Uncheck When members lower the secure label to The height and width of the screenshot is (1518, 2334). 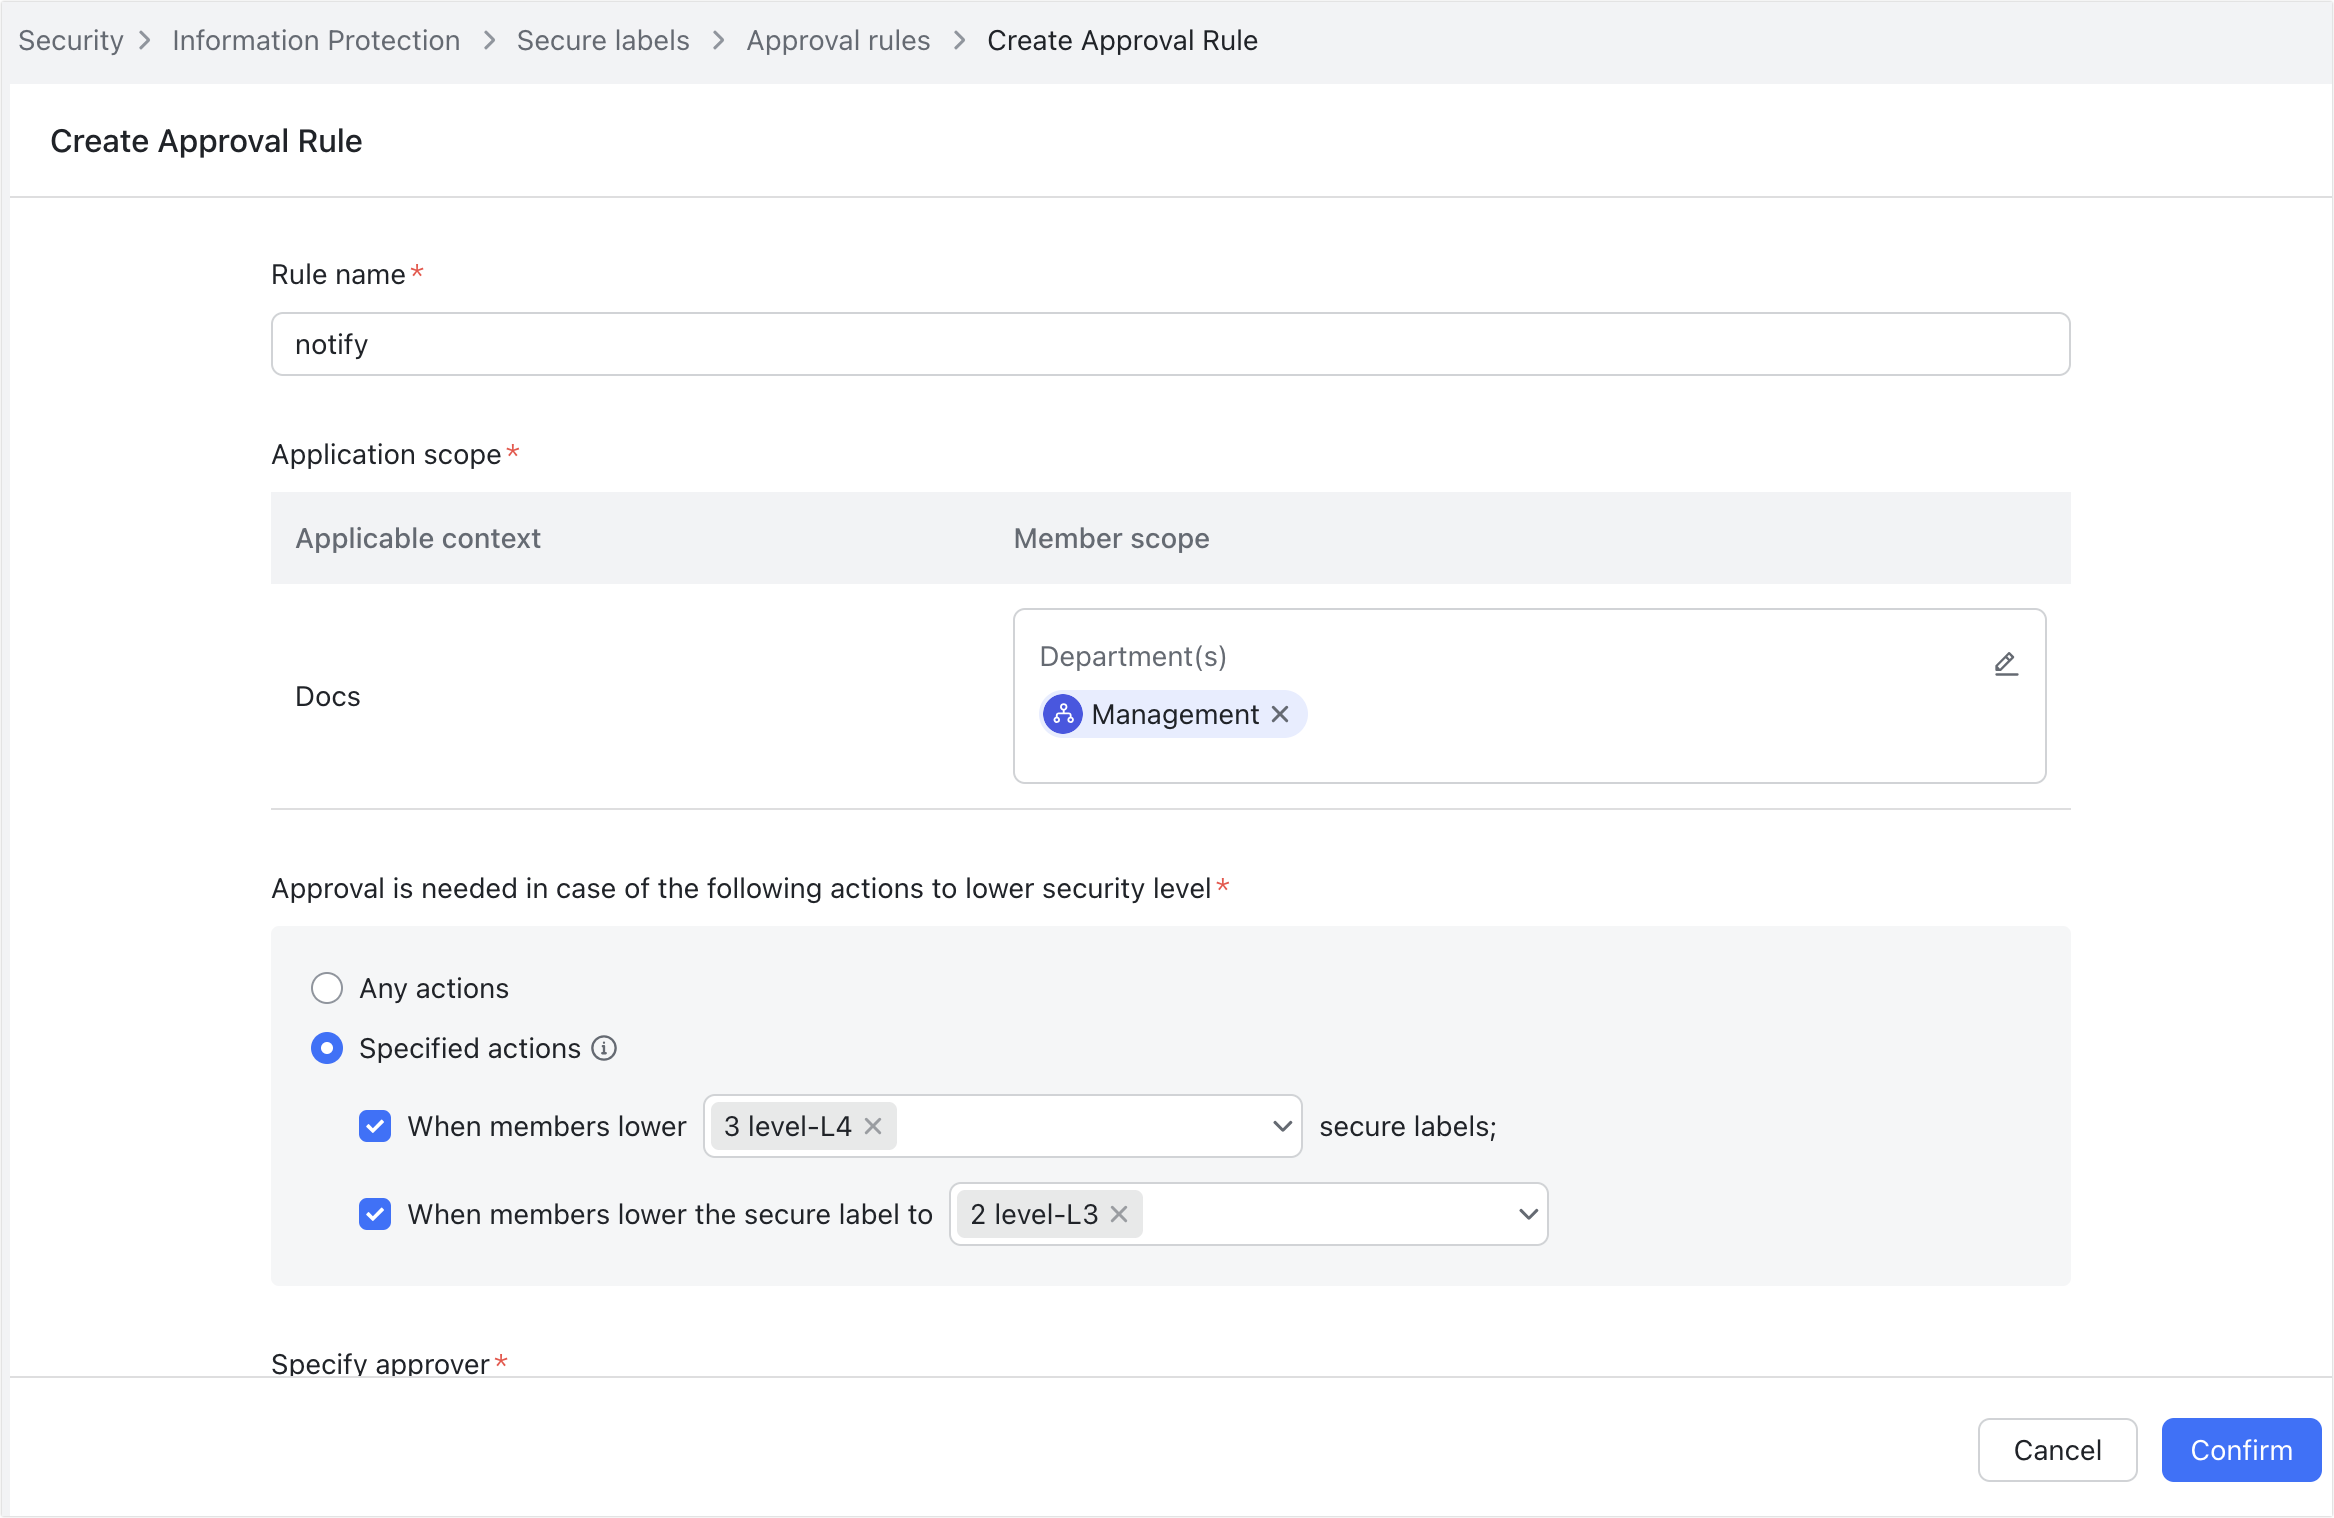point(375,1214)
